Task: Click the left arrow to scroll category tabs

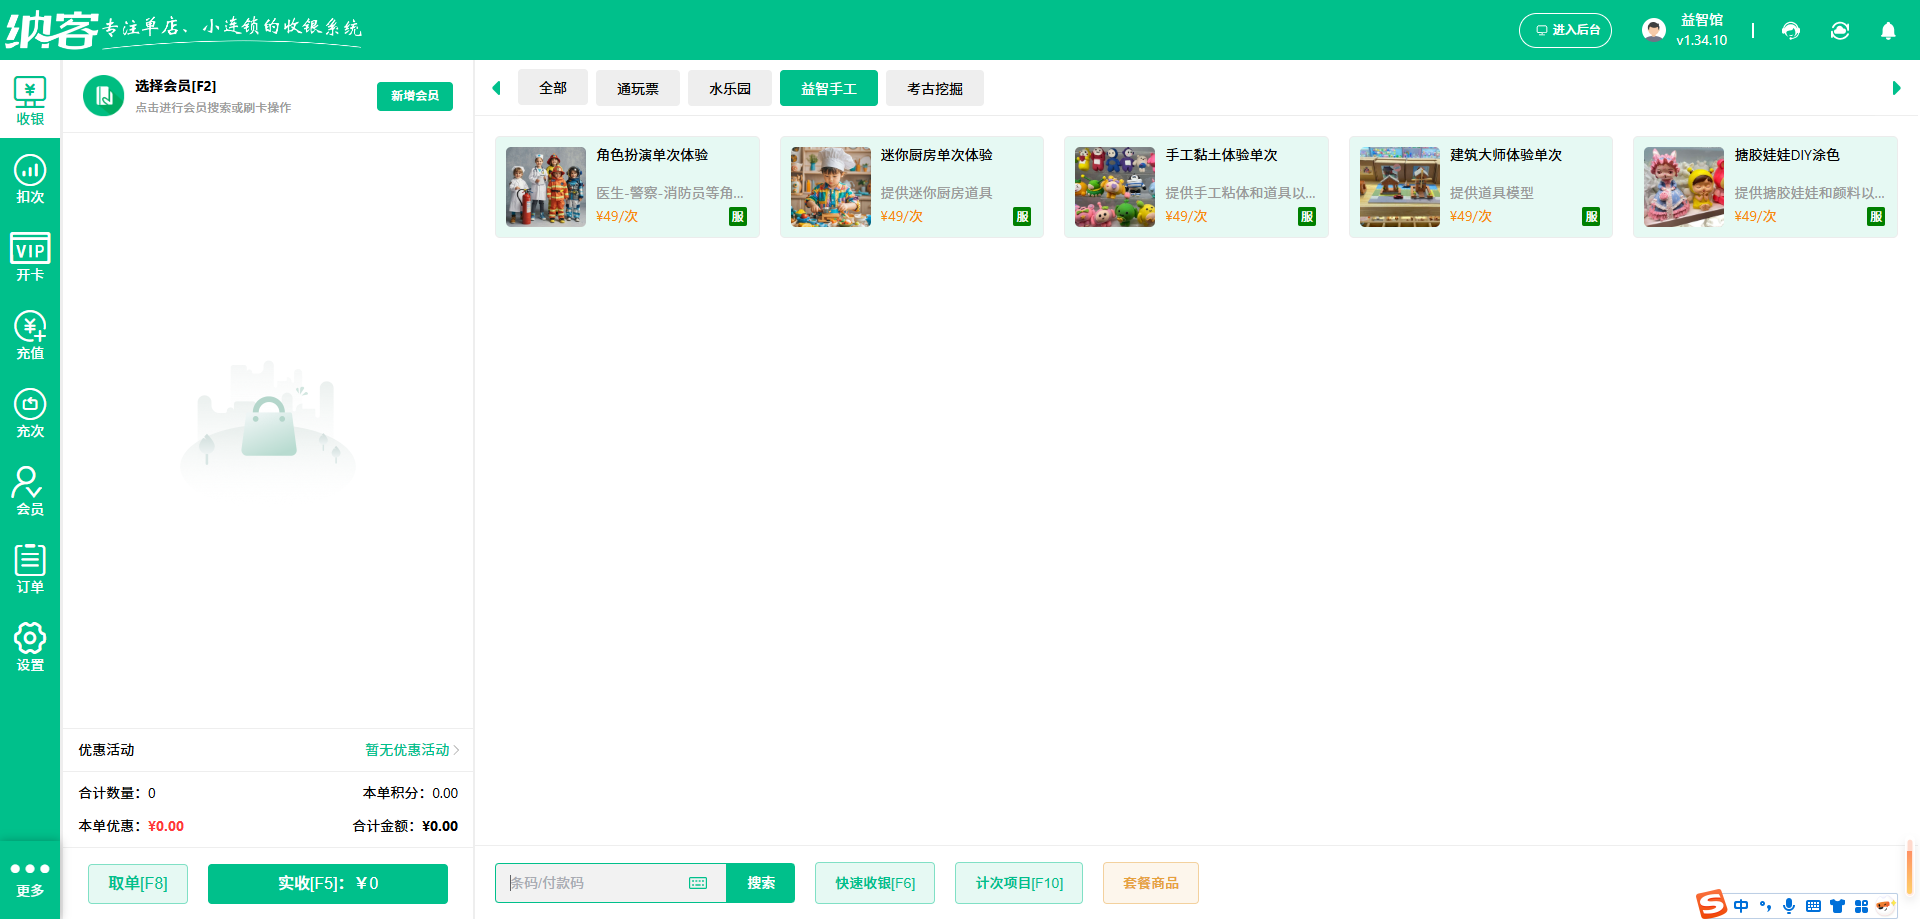Action: tap(497, 88)
